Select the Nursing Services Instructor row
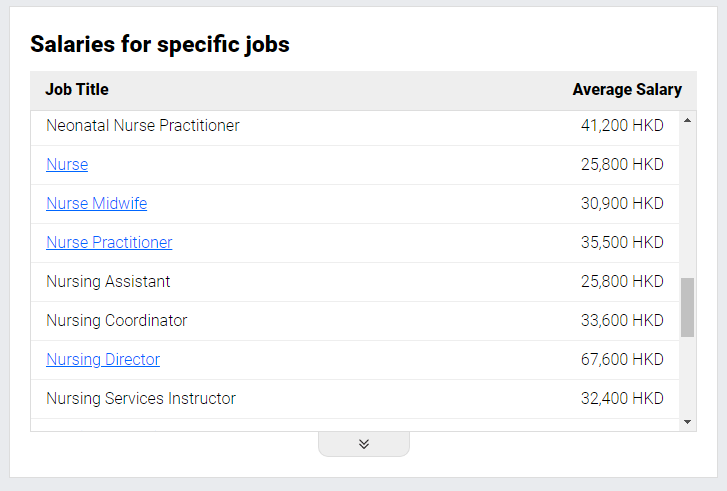This screenshot has height=491, width=727. 355,398
